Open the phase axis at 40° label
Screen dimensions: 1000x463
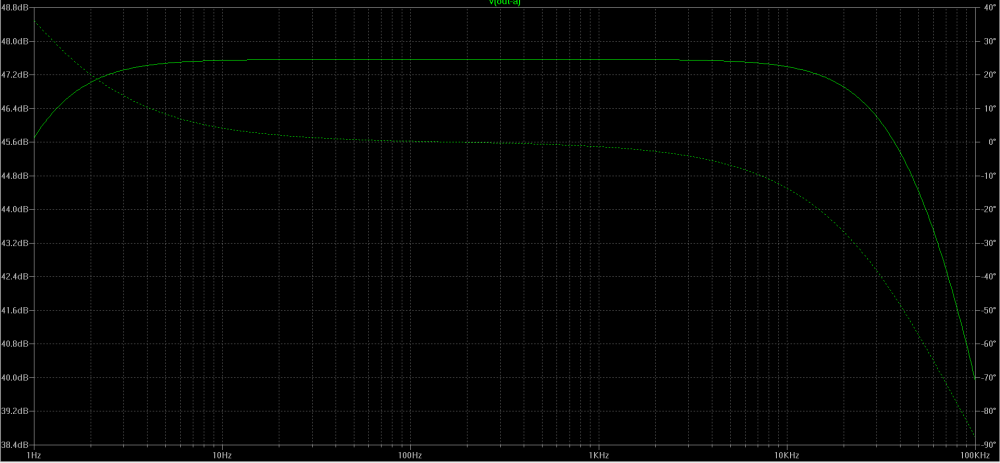point(988,8)
